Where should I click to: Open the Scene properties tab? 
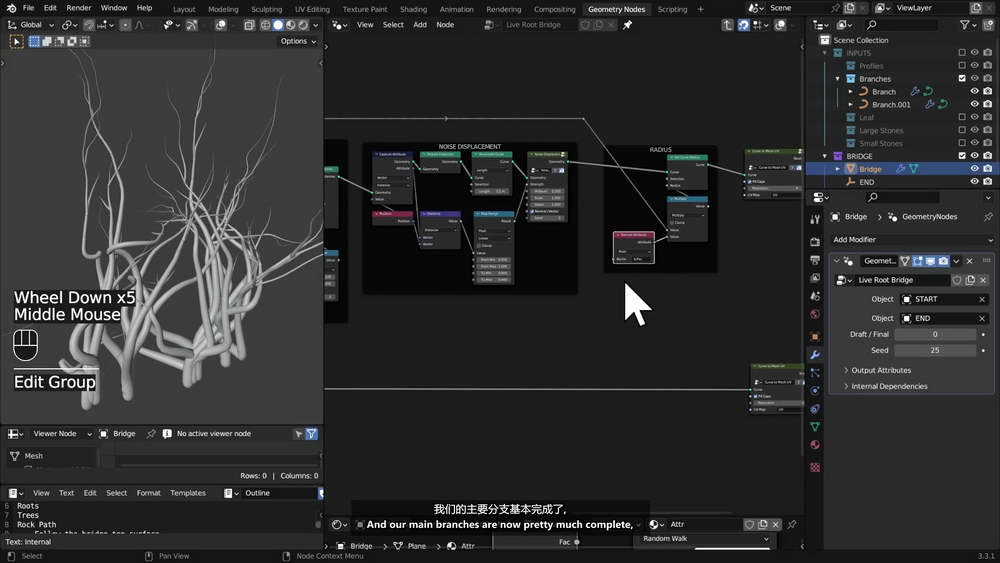coord(814,296)
